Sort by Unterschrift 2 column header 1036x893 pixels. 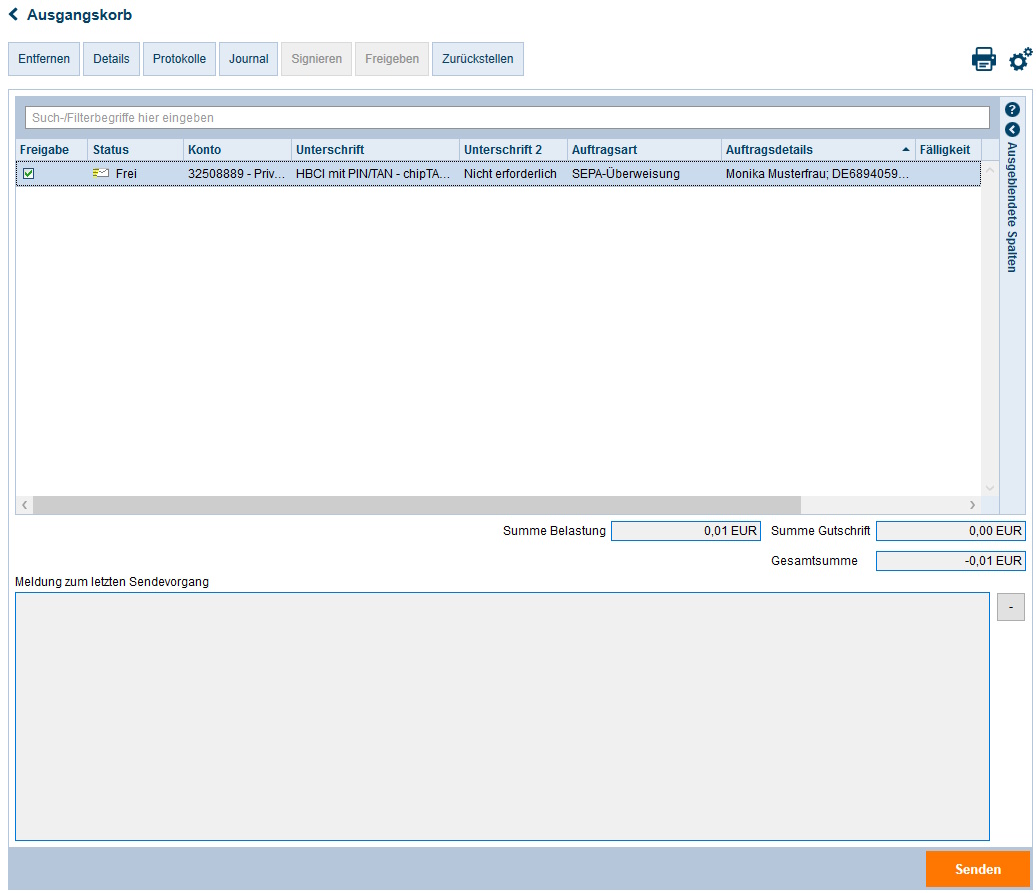(513, 150)
